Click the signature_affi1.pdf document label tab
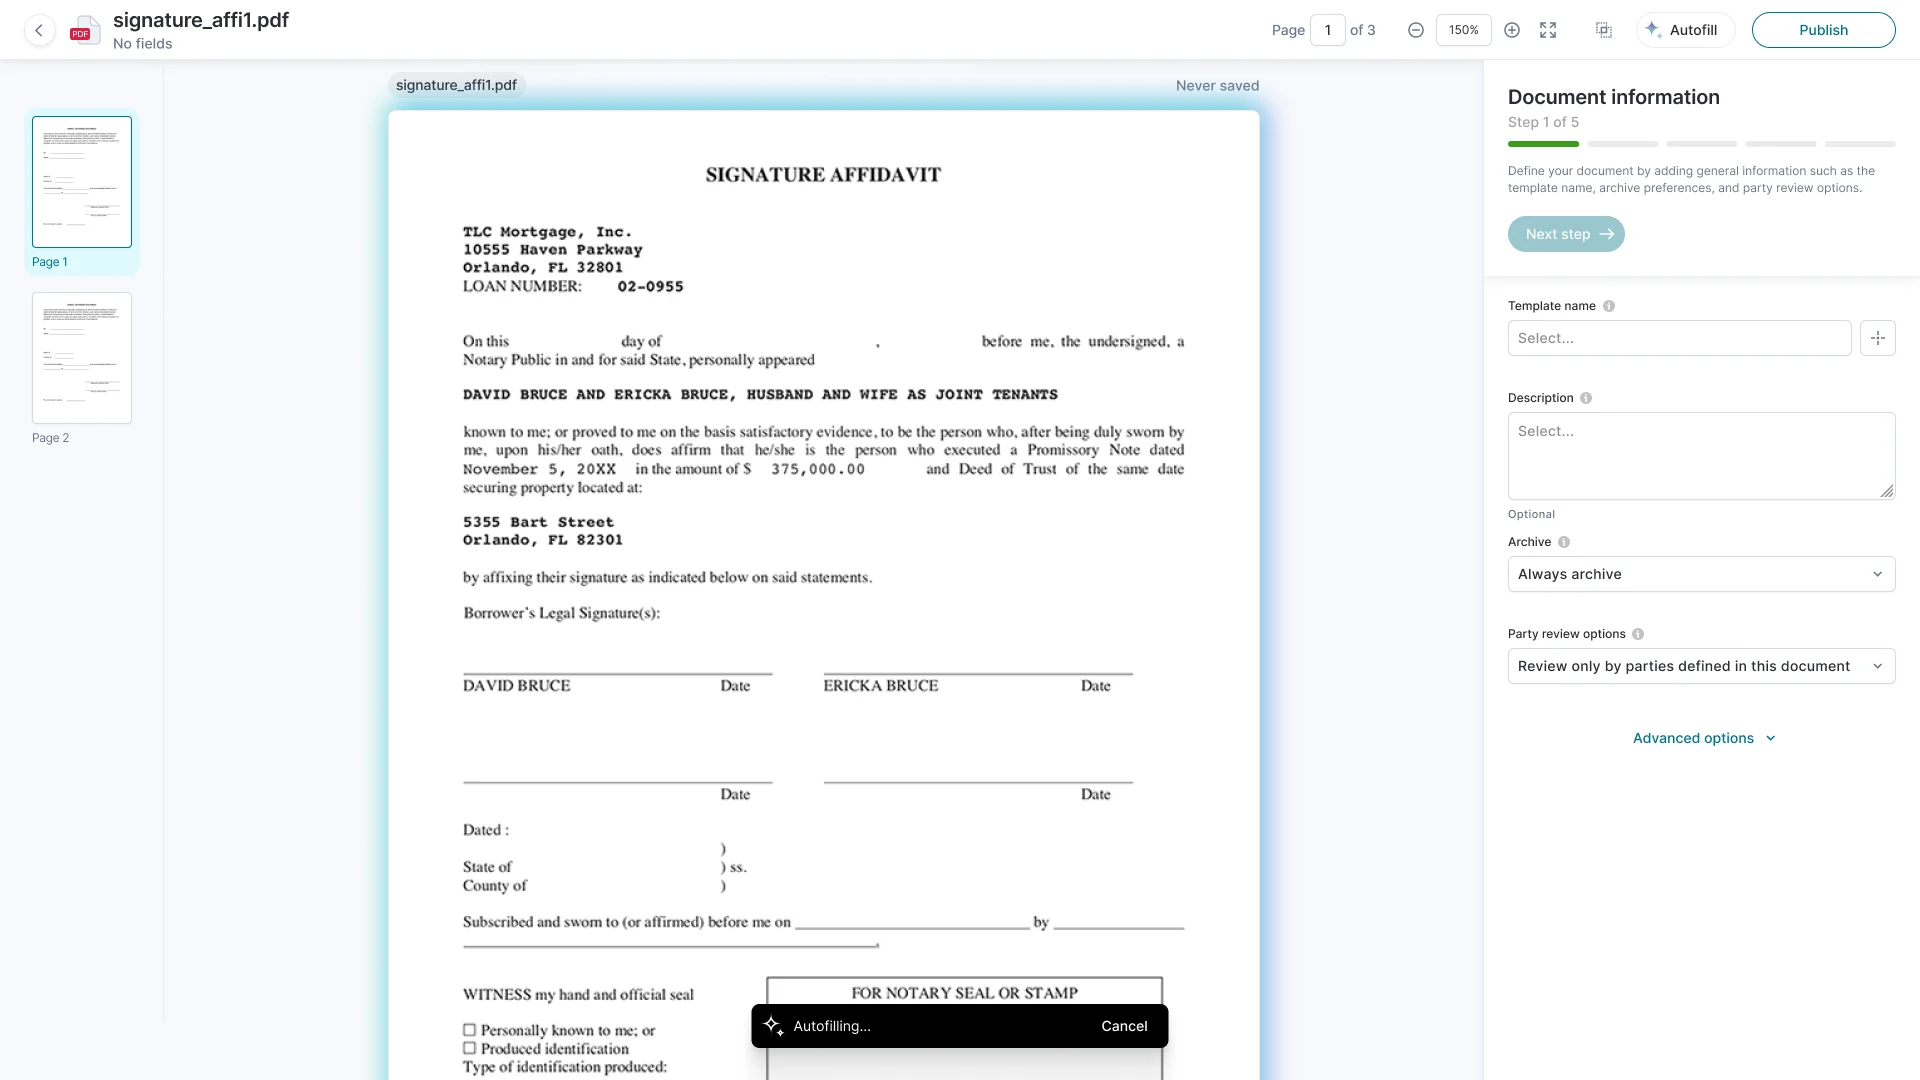The width and height of the screenshot is (1920, 1080). (x=456, y=85)
